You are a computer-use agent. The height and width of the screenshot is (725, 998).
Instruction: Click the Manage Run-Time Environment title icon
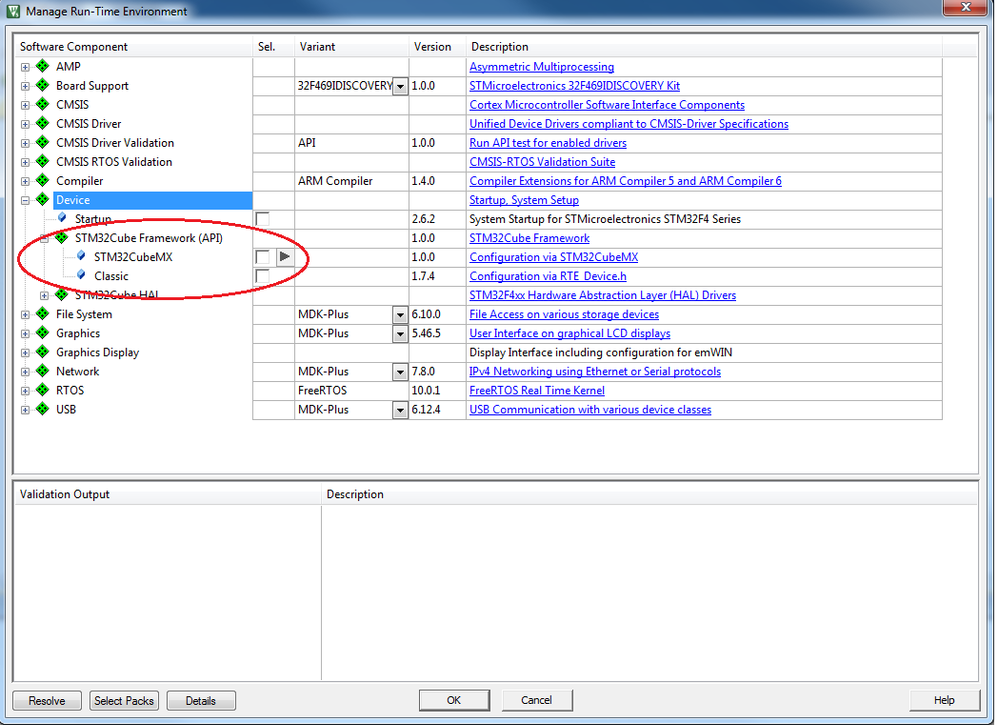13,11
